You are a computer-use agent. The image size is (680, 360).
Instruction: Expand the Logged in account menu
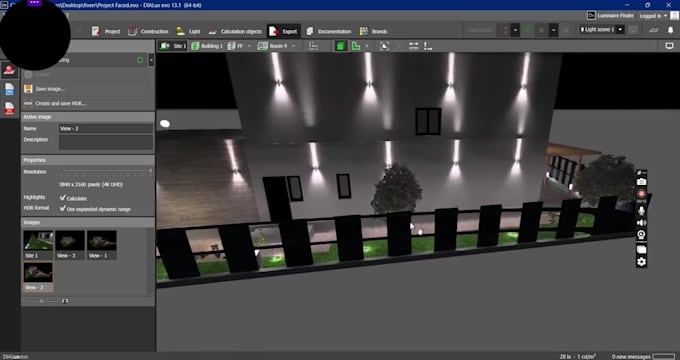tap(653, 16)
